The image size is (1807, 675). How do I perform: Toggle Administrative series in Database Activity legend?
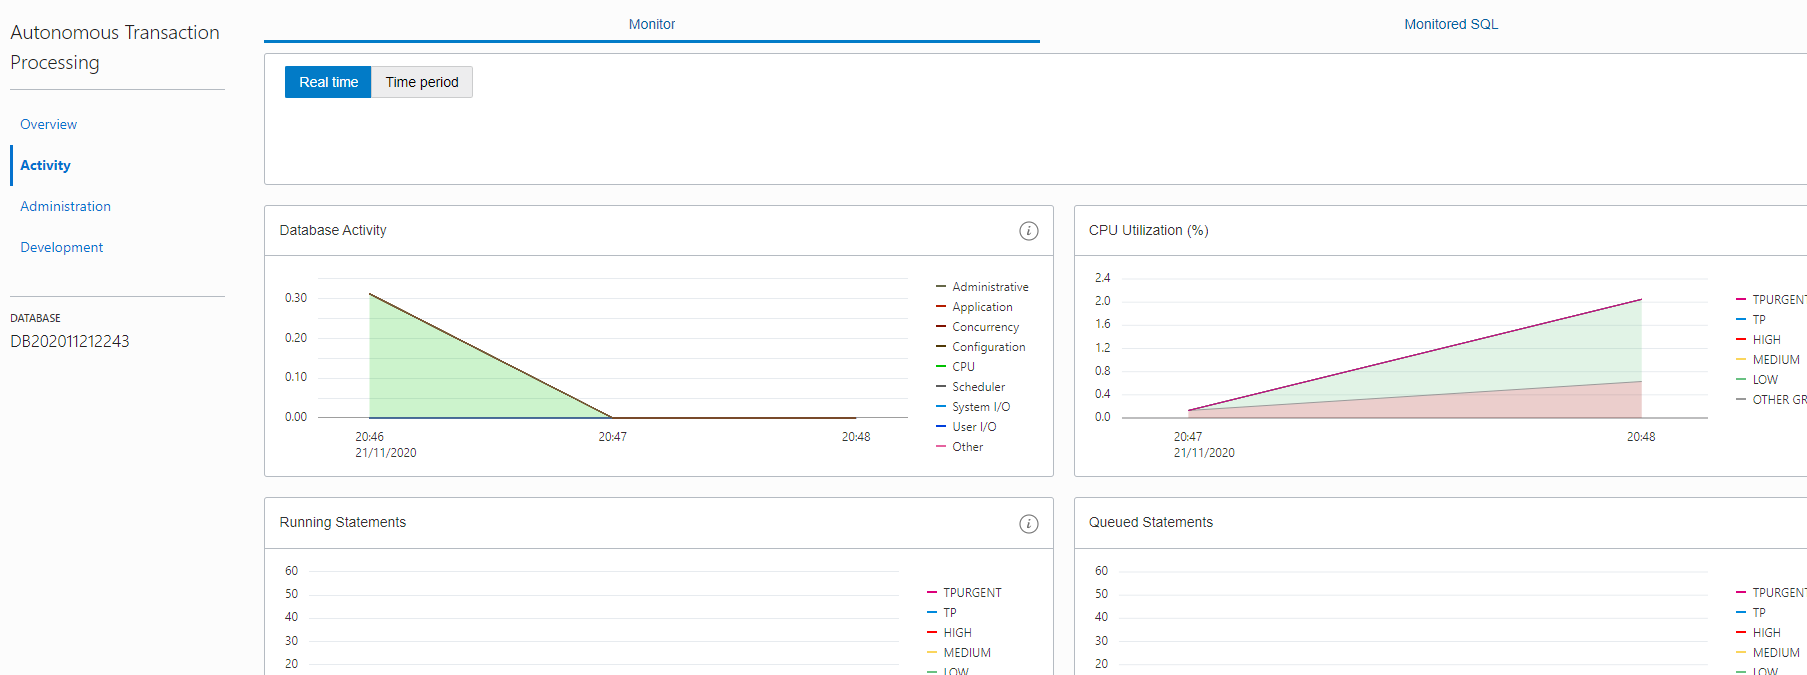989,287
